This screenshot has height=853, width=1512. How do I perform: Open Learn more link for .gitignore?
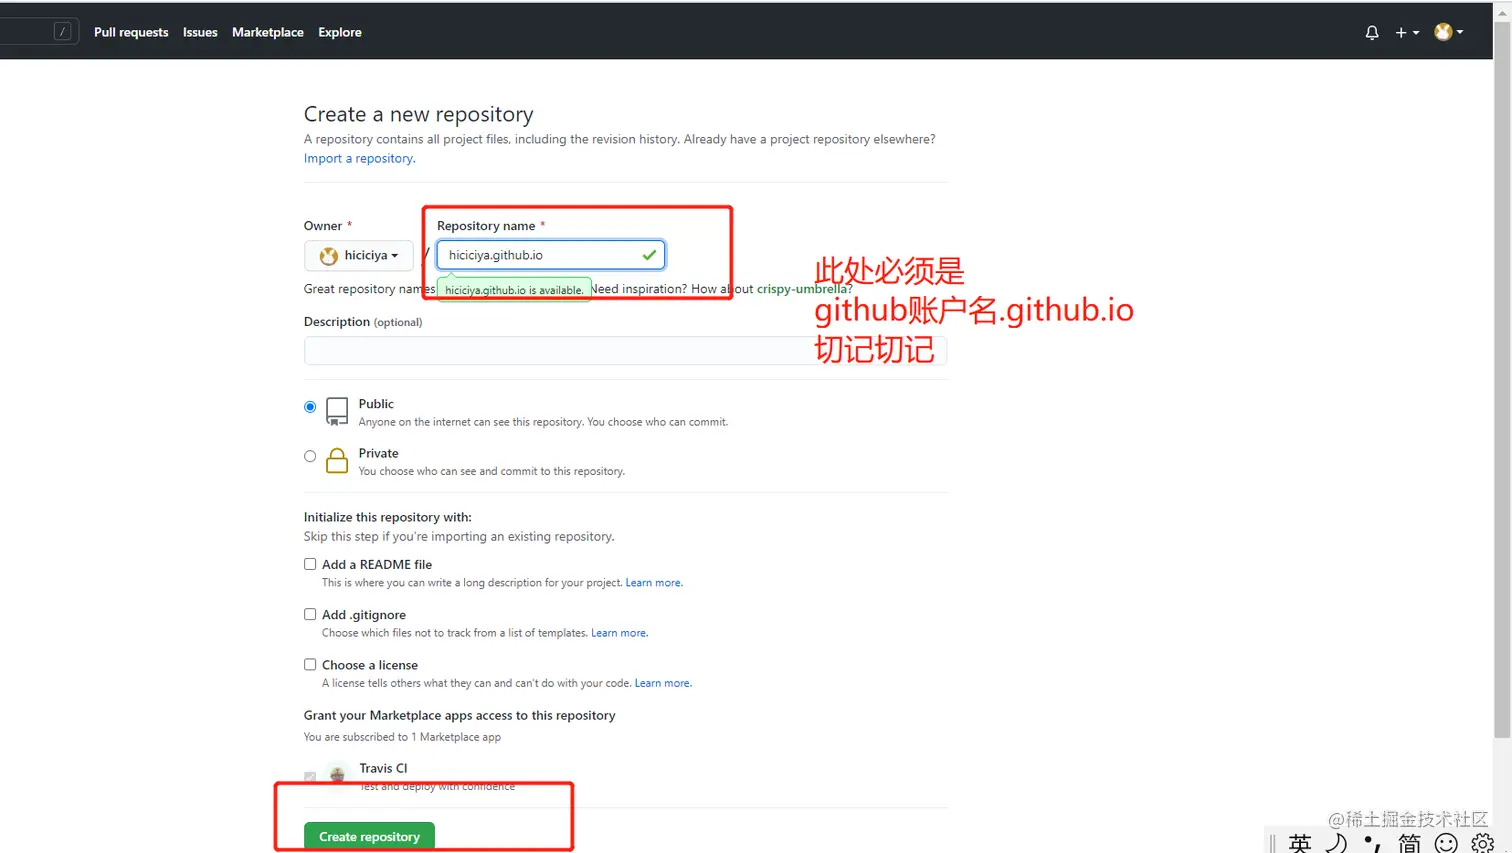[x=619, y=633]
